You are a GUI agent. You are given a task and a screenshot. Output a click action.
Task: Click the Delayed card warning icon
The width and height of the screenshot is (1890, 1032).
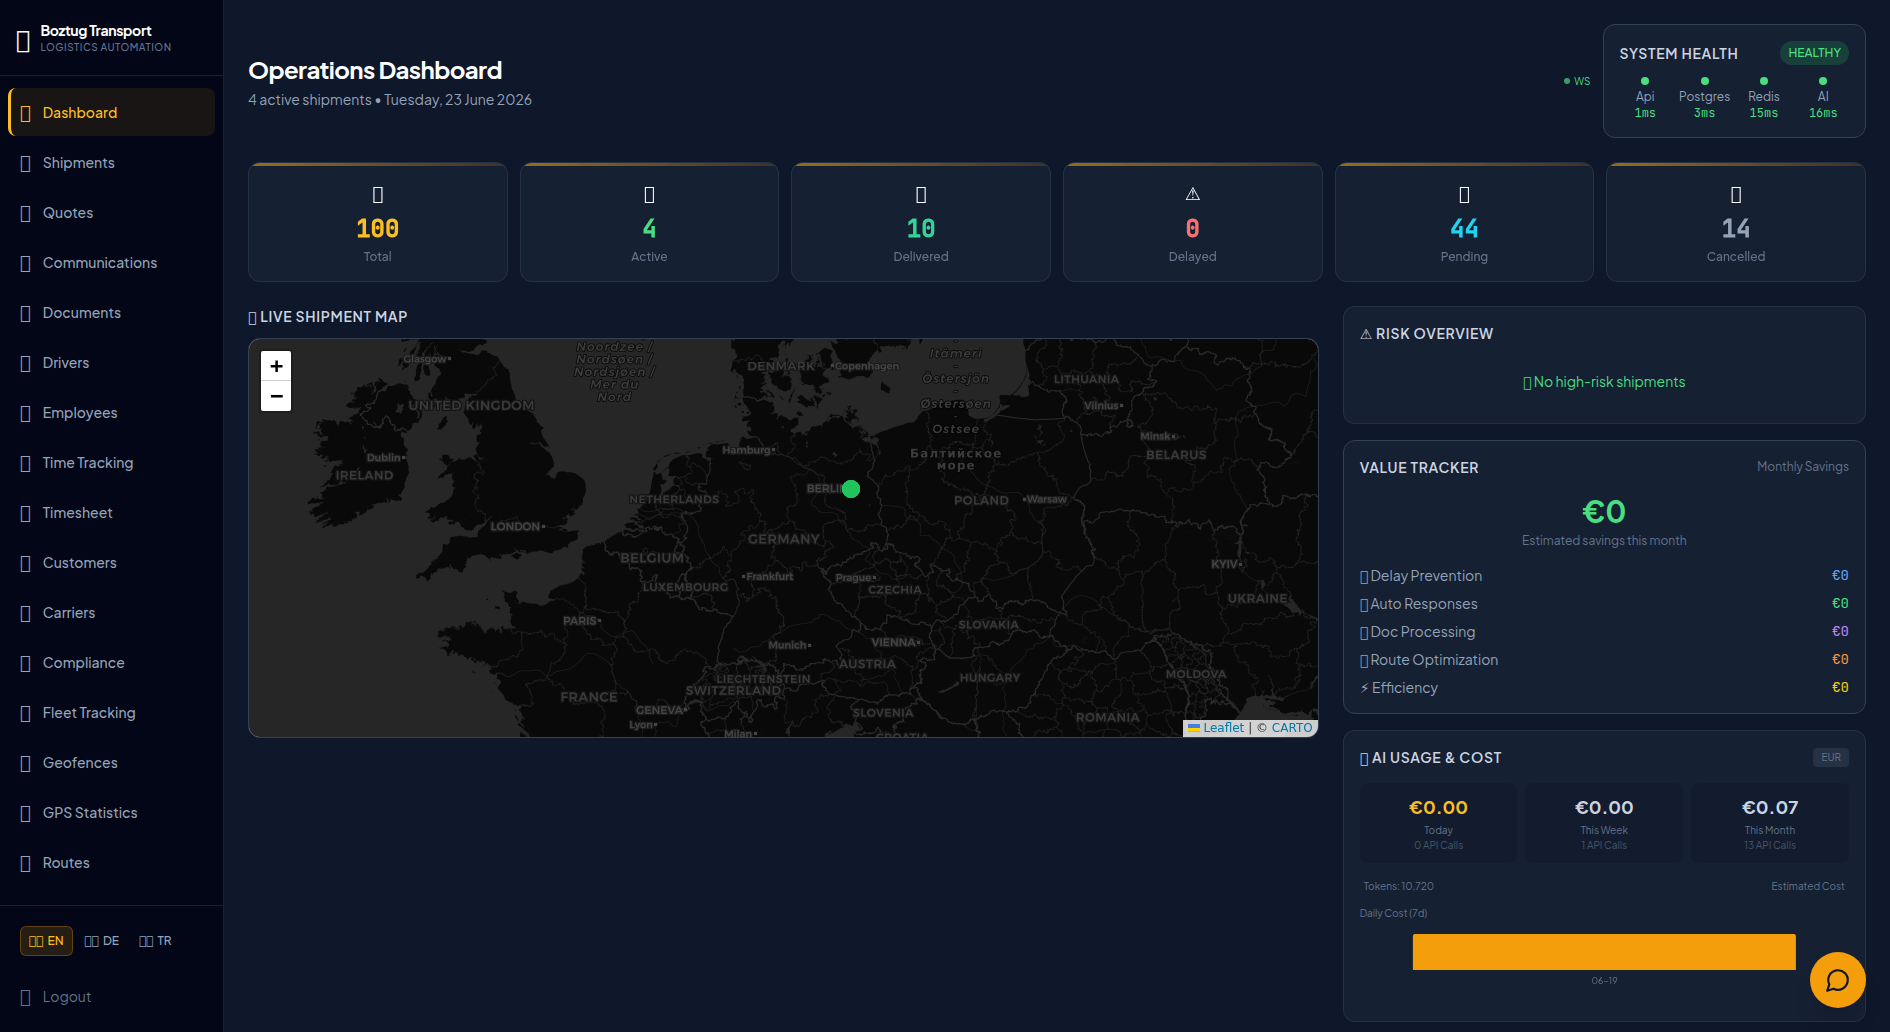pyautogui.click(x=1192, y=194)
